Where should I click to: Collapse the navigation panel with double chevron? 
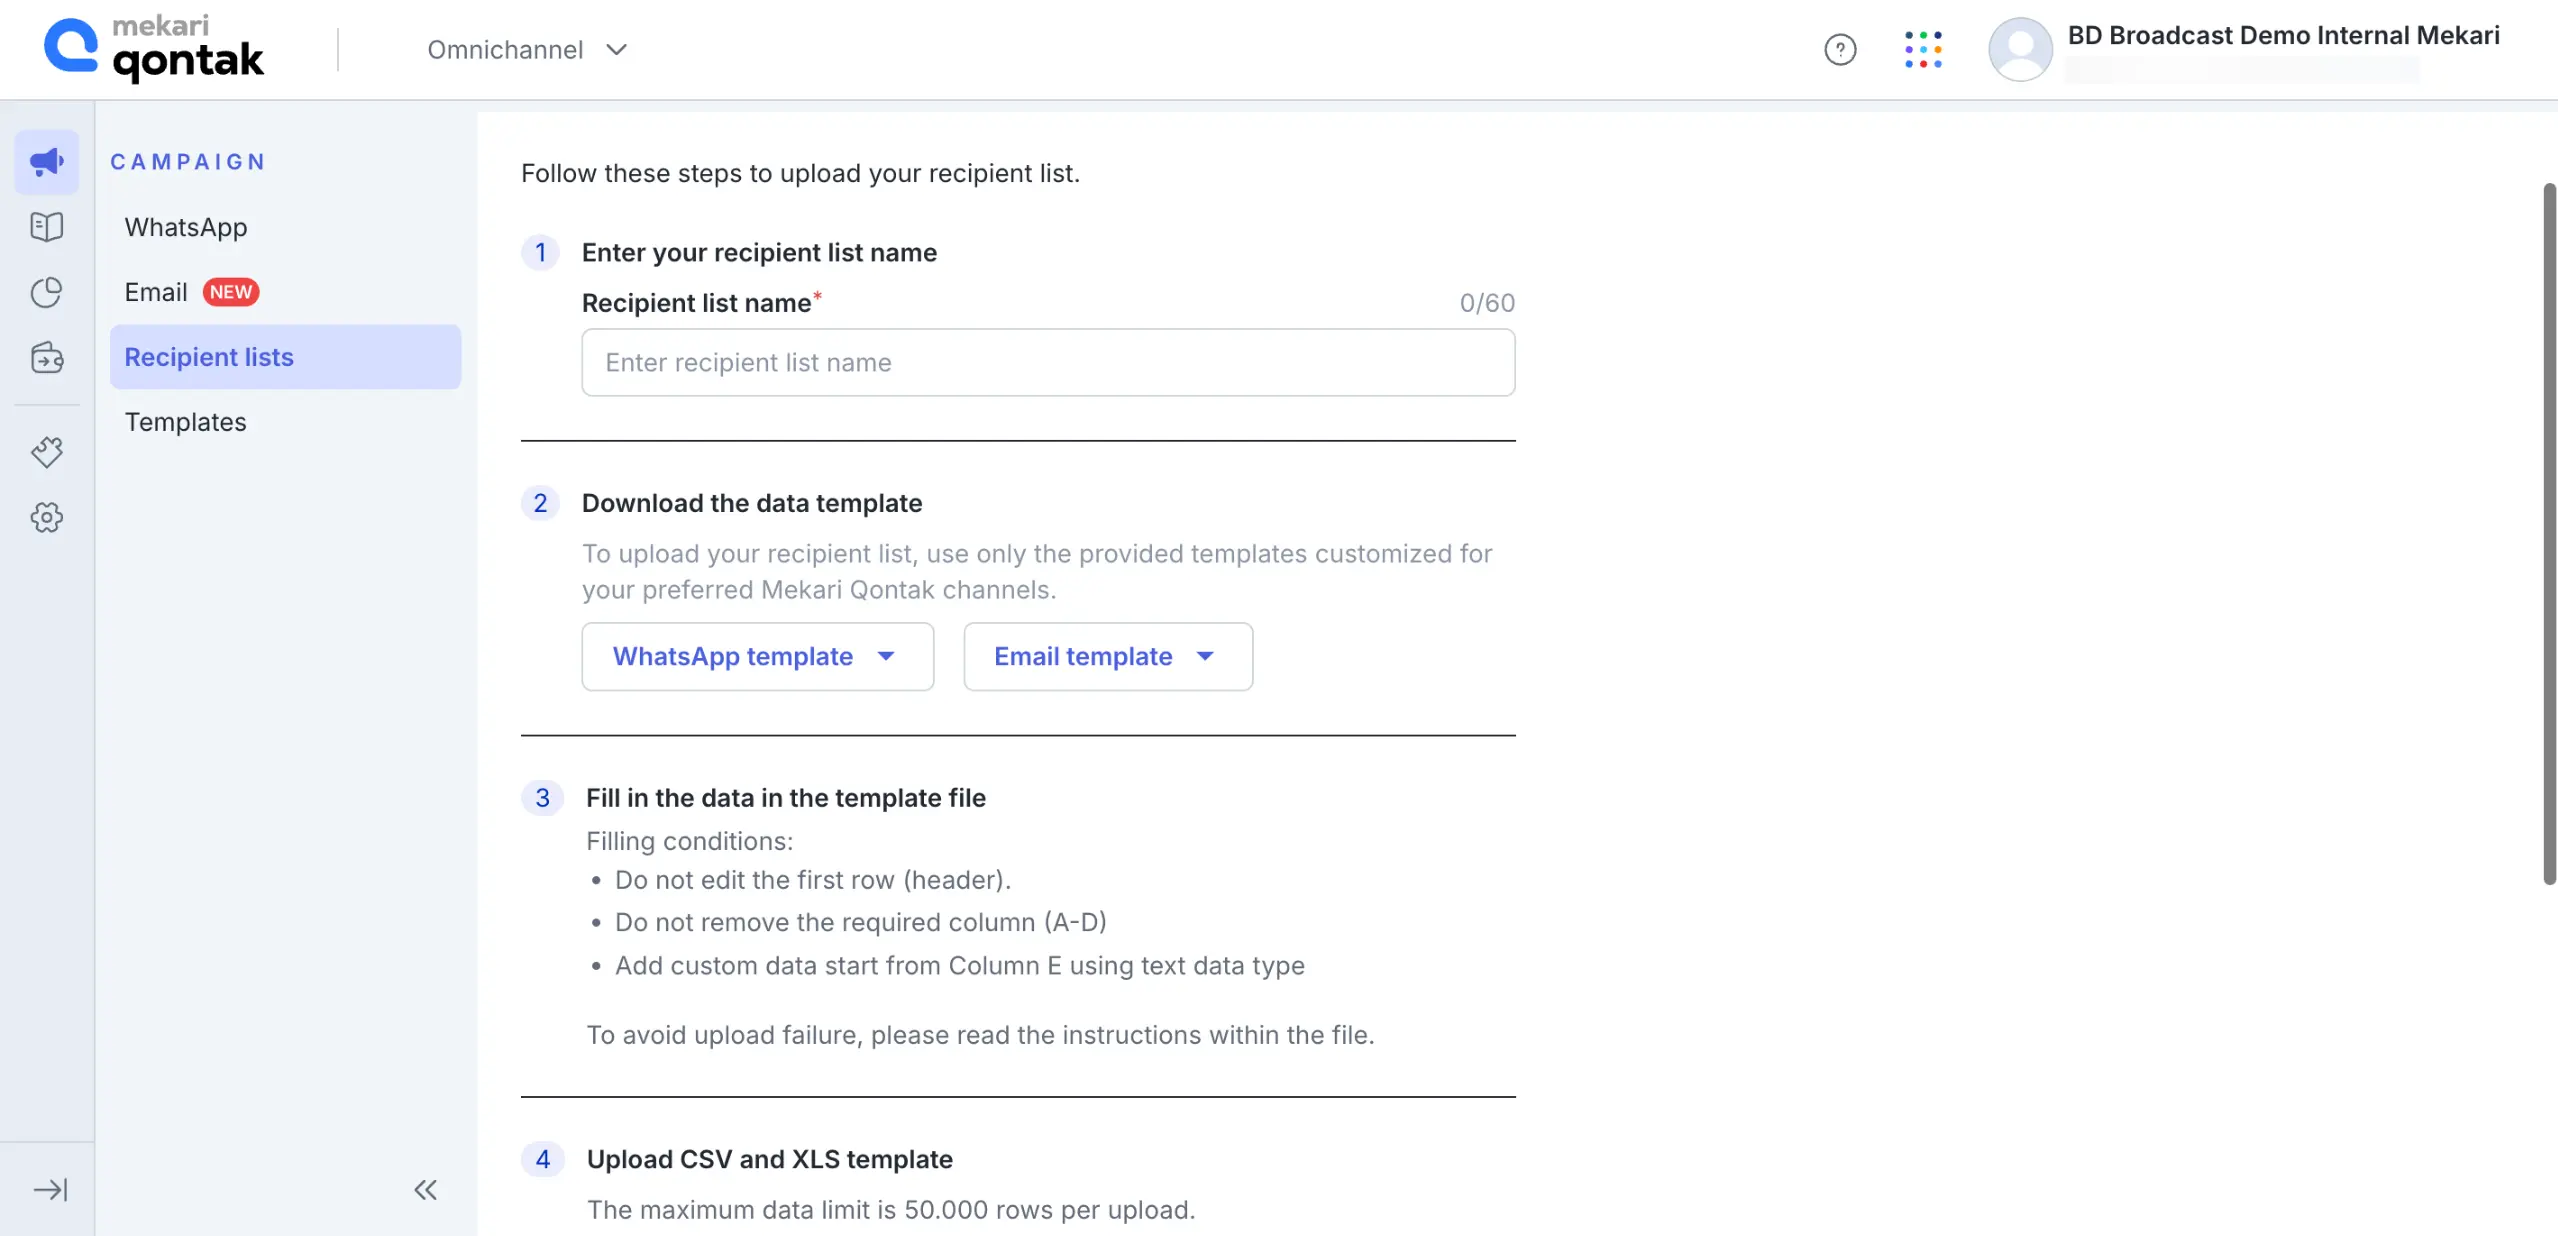425,1190
